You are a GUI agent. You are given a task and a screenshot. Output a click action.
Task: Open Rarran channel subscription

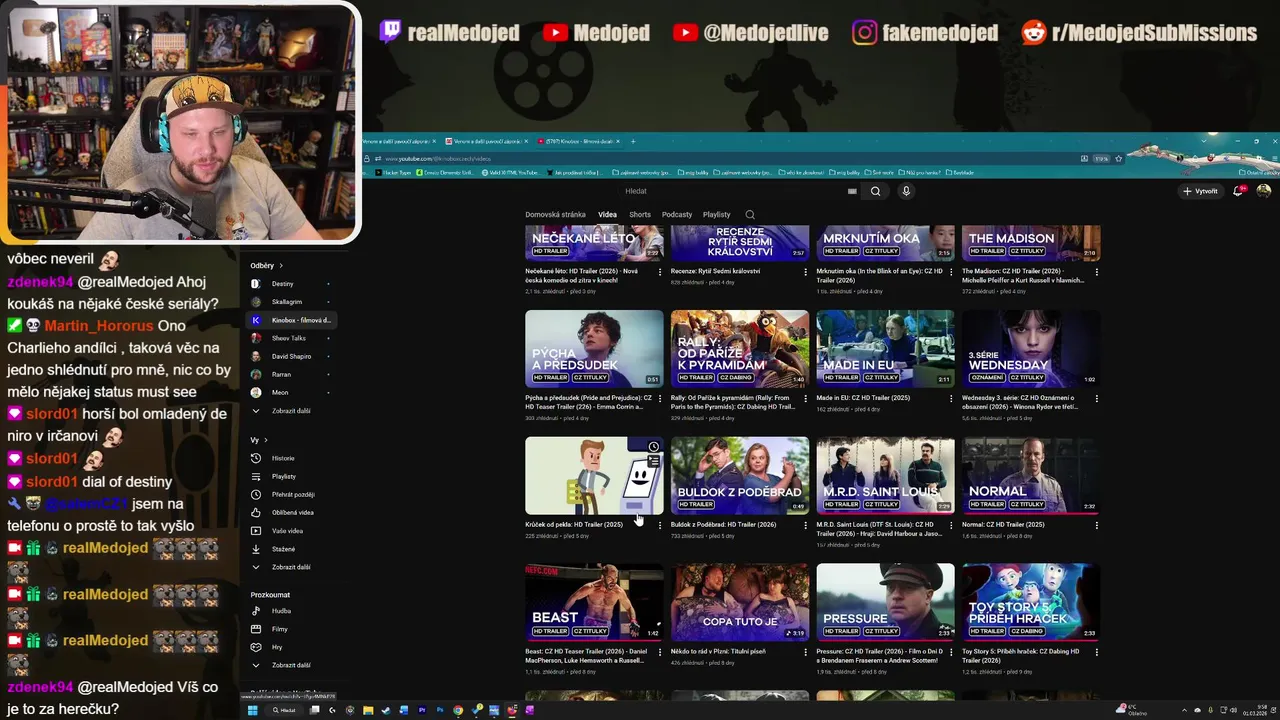(x=290, y=374)
